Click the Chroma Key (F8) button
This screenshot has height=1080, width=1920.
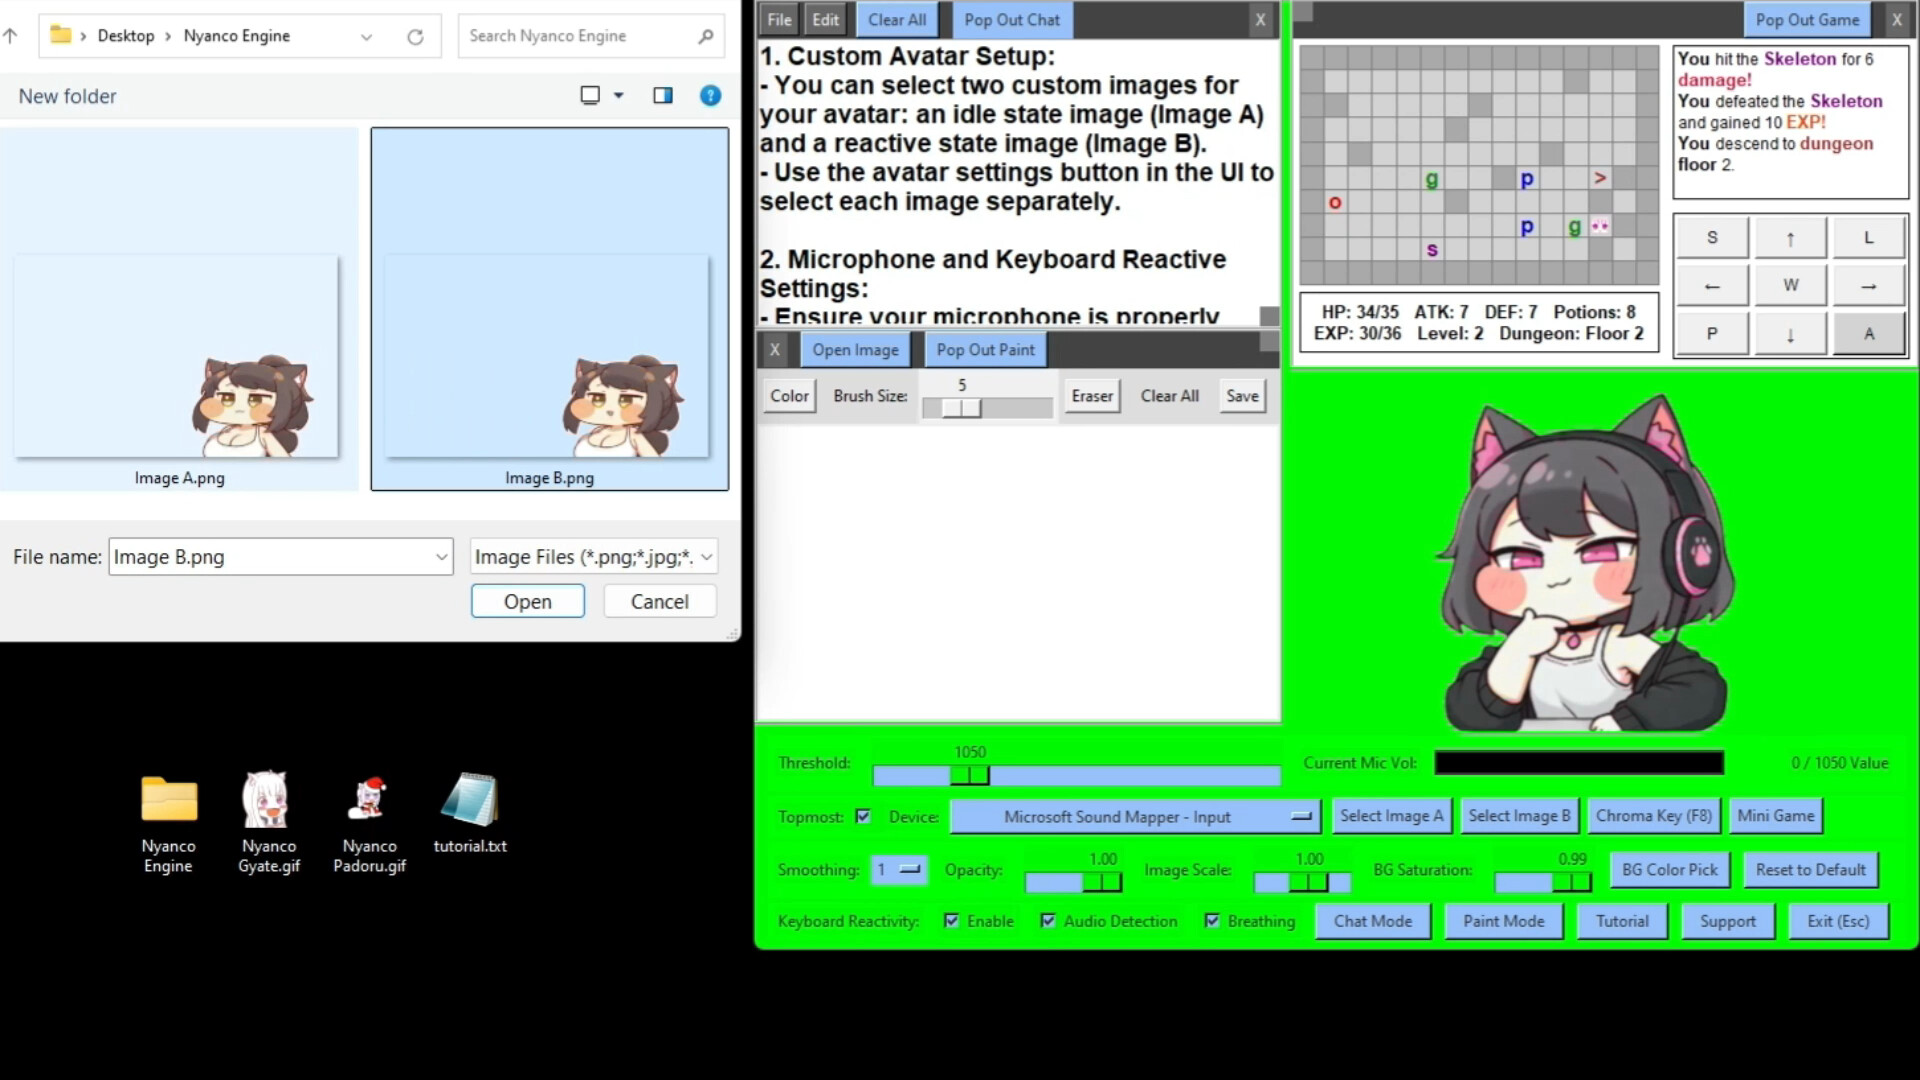pyautogui.click(x=1653, y=816)
